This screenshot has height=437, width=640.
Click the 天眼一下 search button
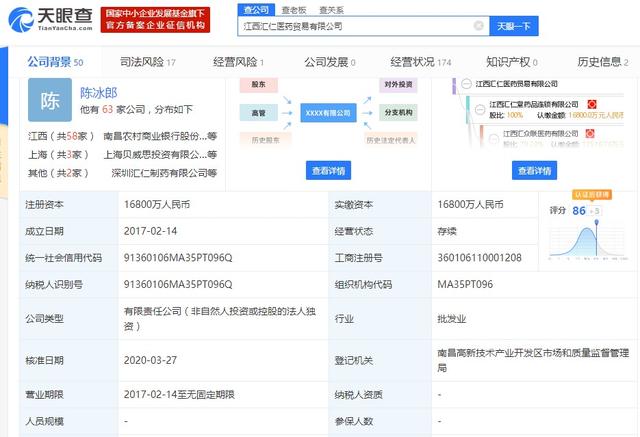(513, 26)
